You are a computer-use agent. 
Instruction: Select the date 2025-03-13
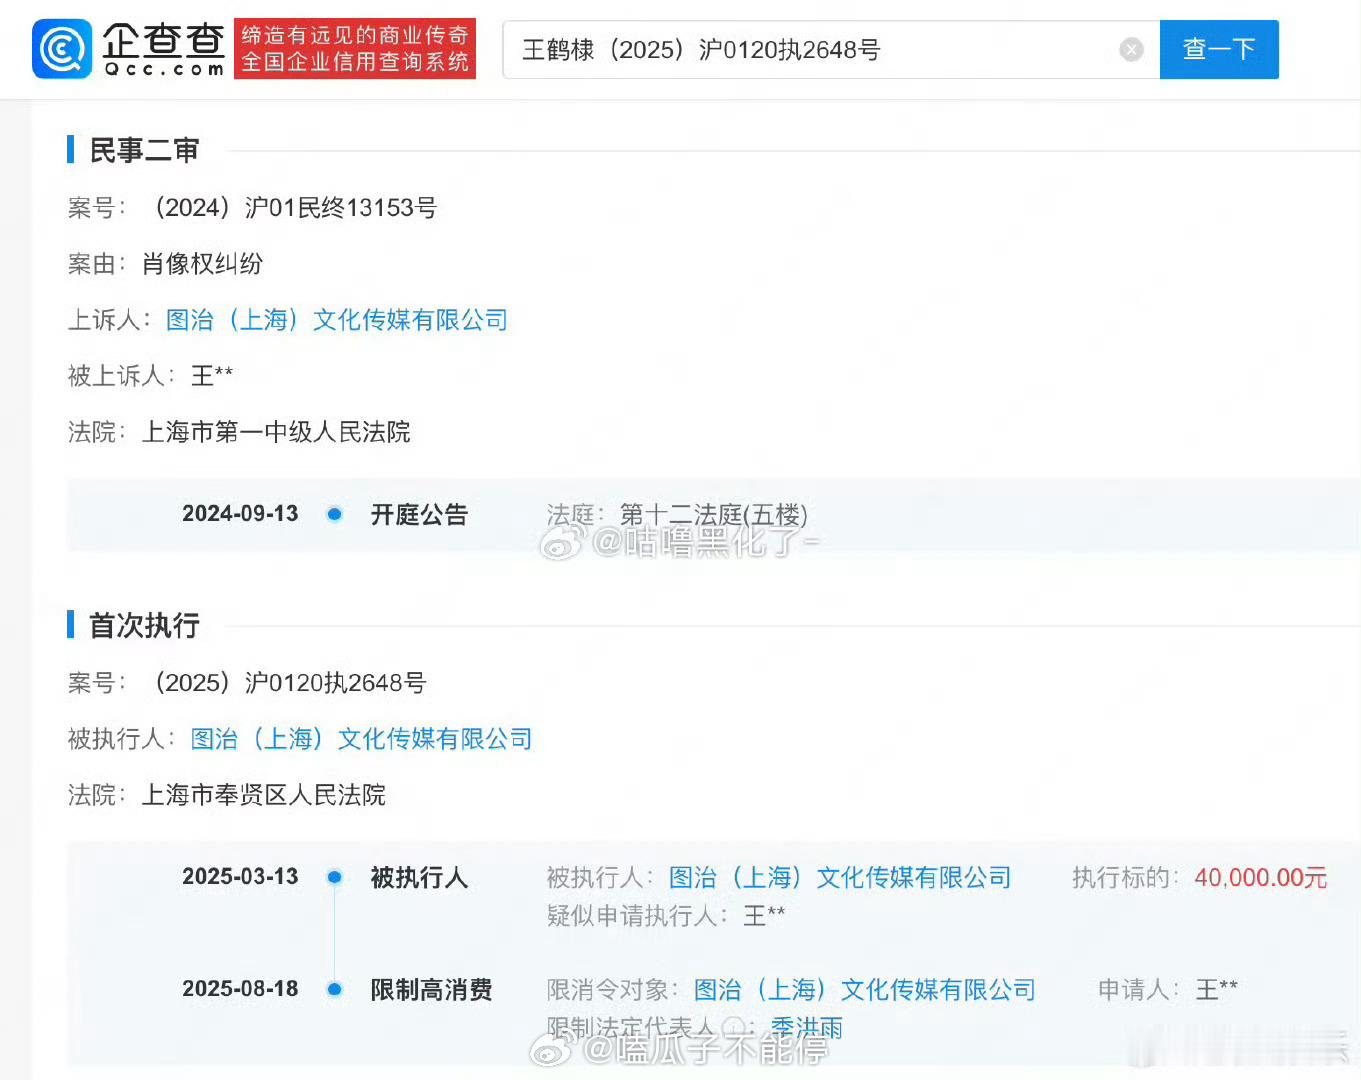point(240,877)
